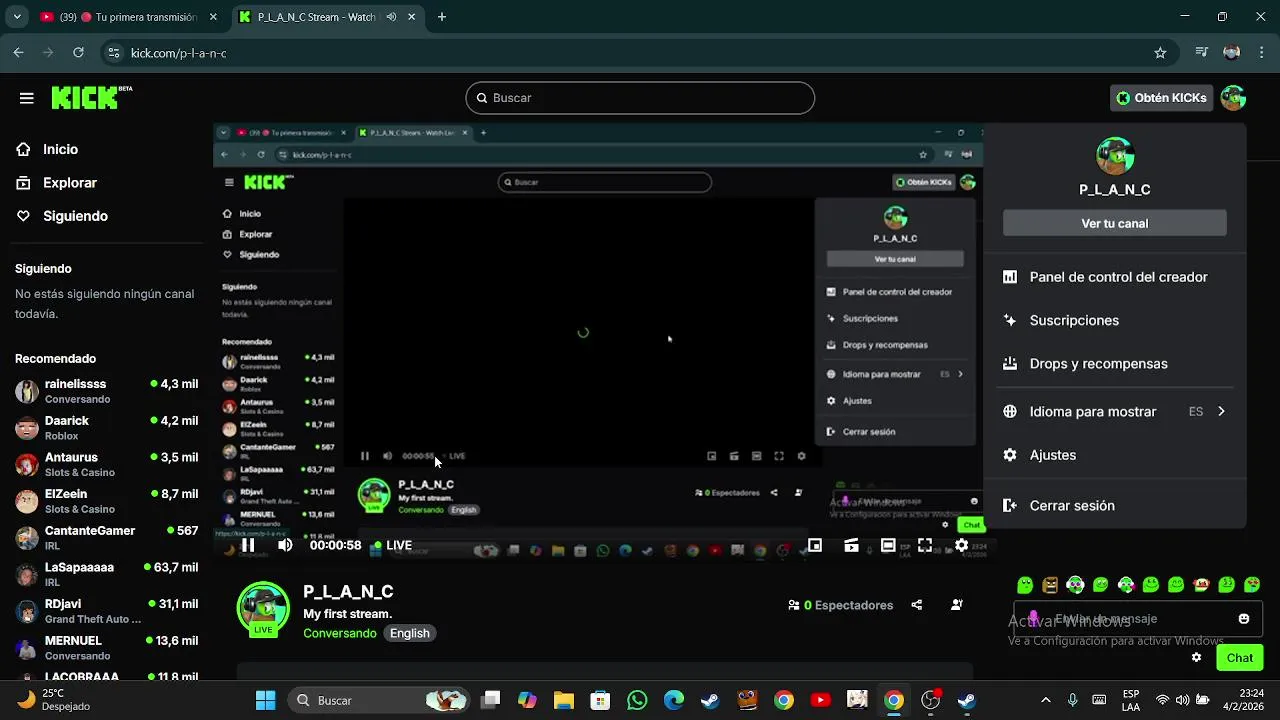Click the address bar URL
Screen dimensions: 1280x720
pos(179,53)
